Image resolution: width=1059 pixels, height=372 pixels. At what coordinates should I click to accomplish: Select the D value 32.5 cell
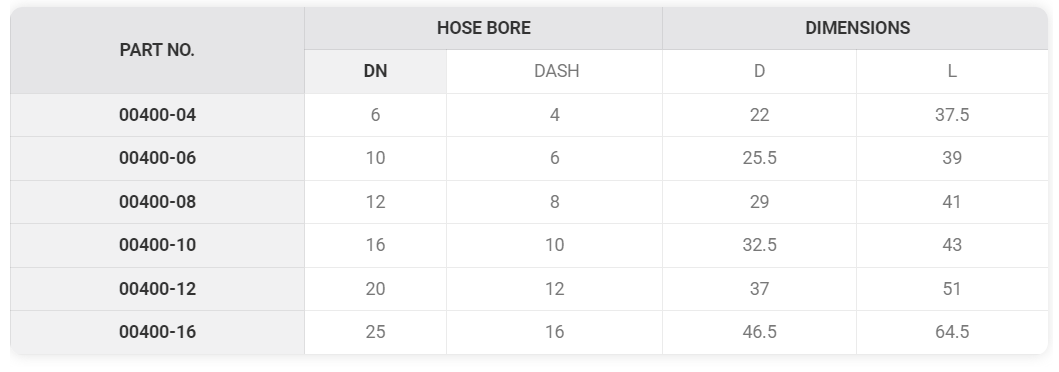759,245
